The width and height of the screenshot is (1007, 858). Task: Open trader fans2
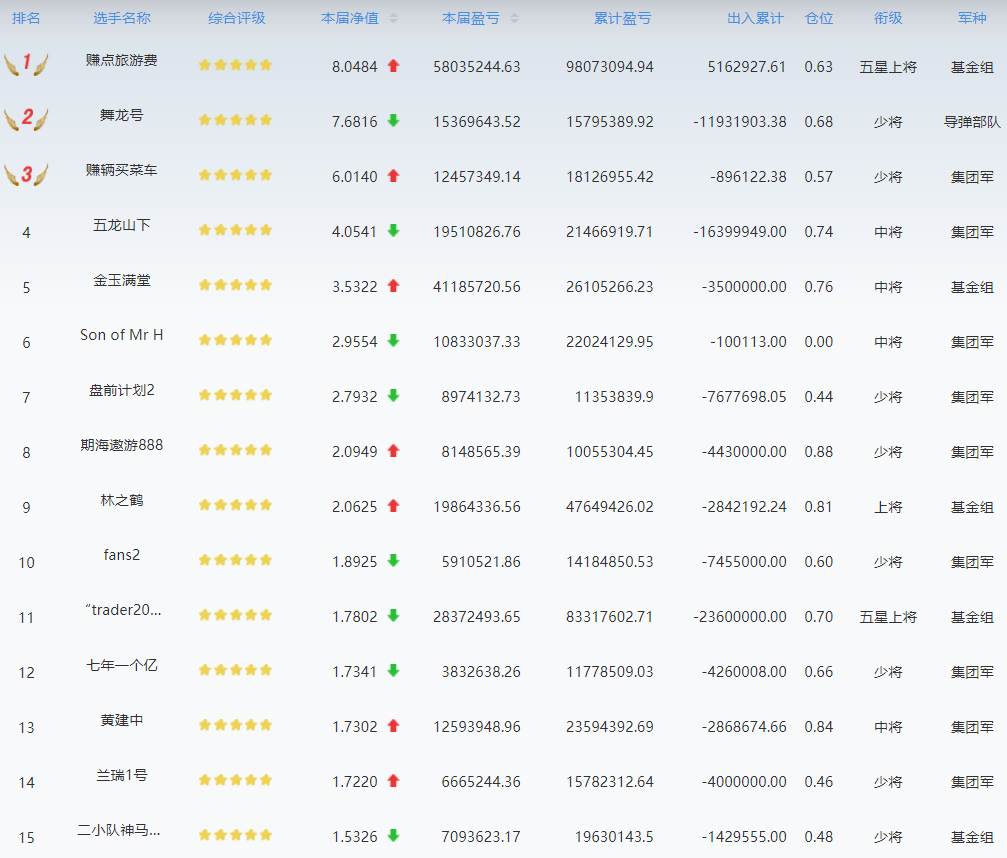(x=121, y=555)
